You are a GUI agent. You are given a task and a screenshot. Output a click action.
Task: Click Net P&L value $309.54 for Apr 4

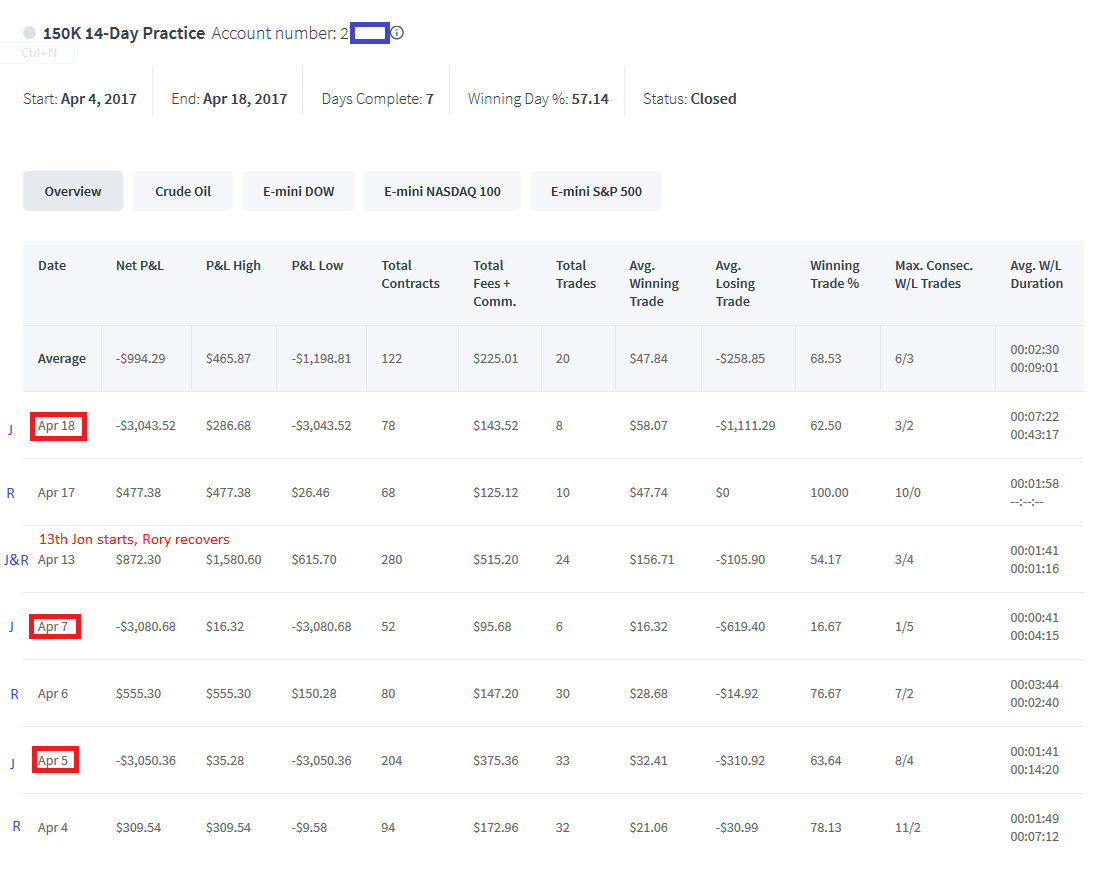pyautogui.click(x=138, y=827)
